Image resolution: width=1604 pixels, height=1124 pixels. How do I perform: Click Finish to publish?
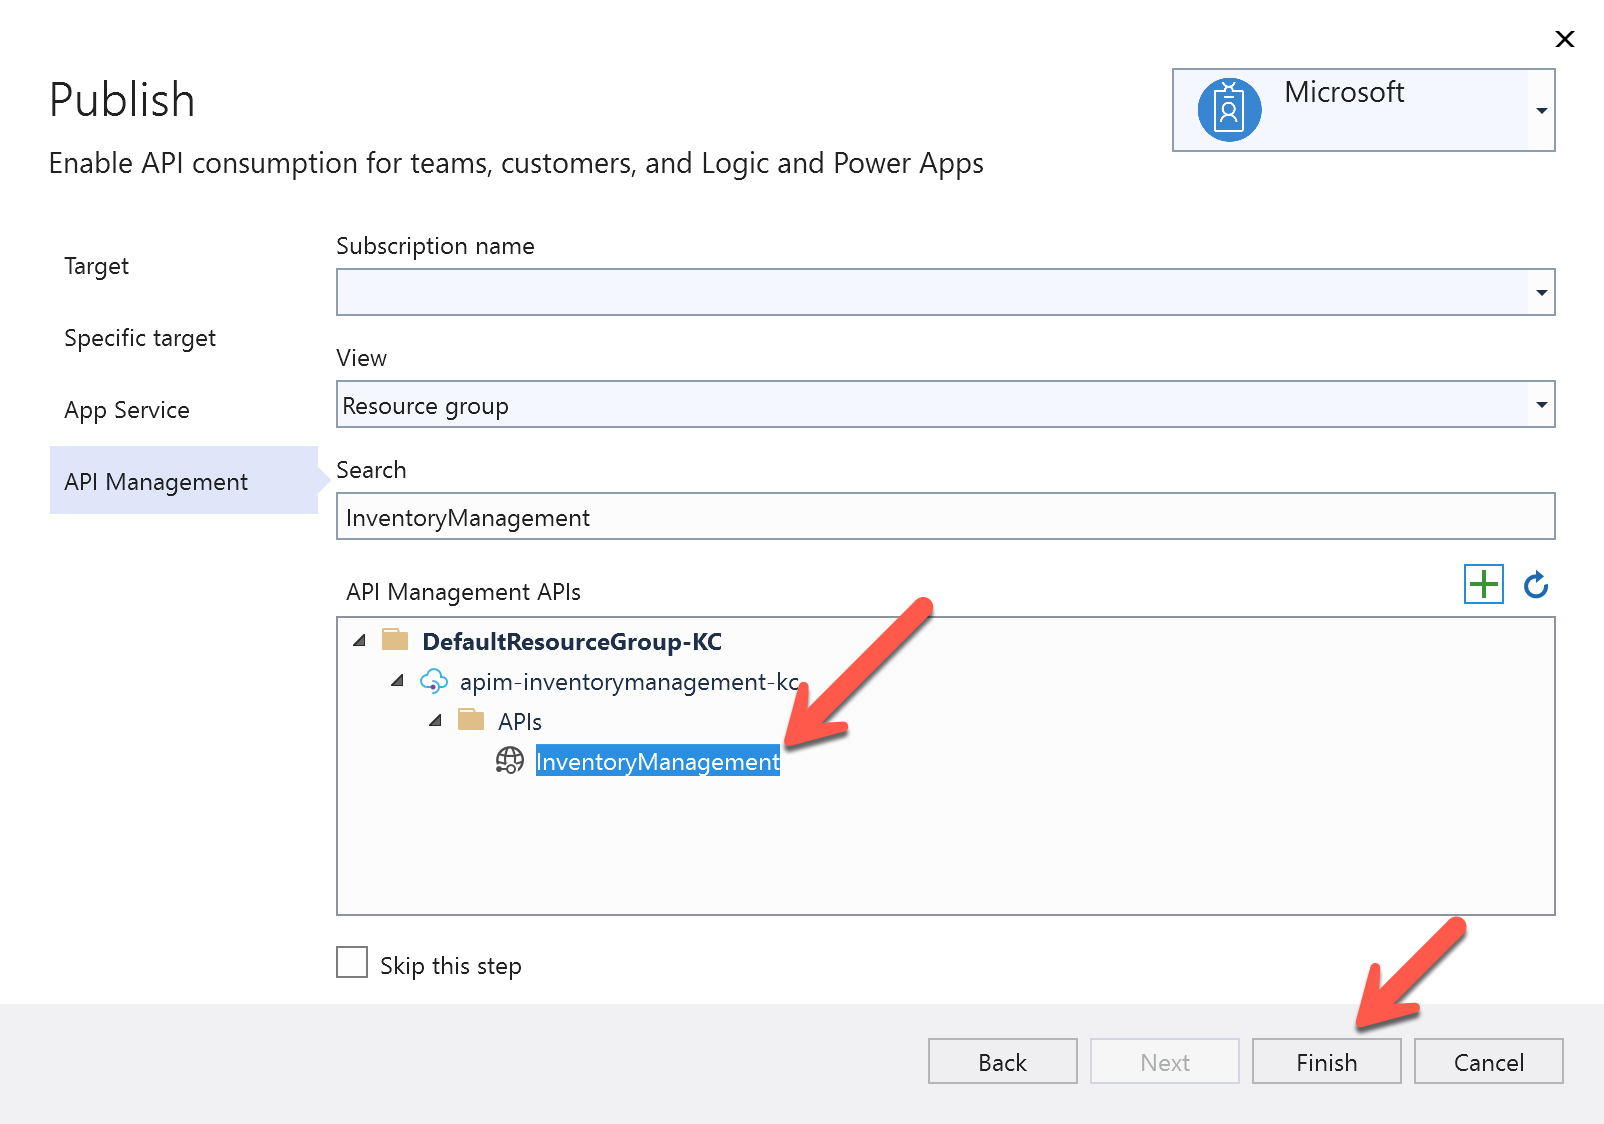[x=1327, y=1061]
